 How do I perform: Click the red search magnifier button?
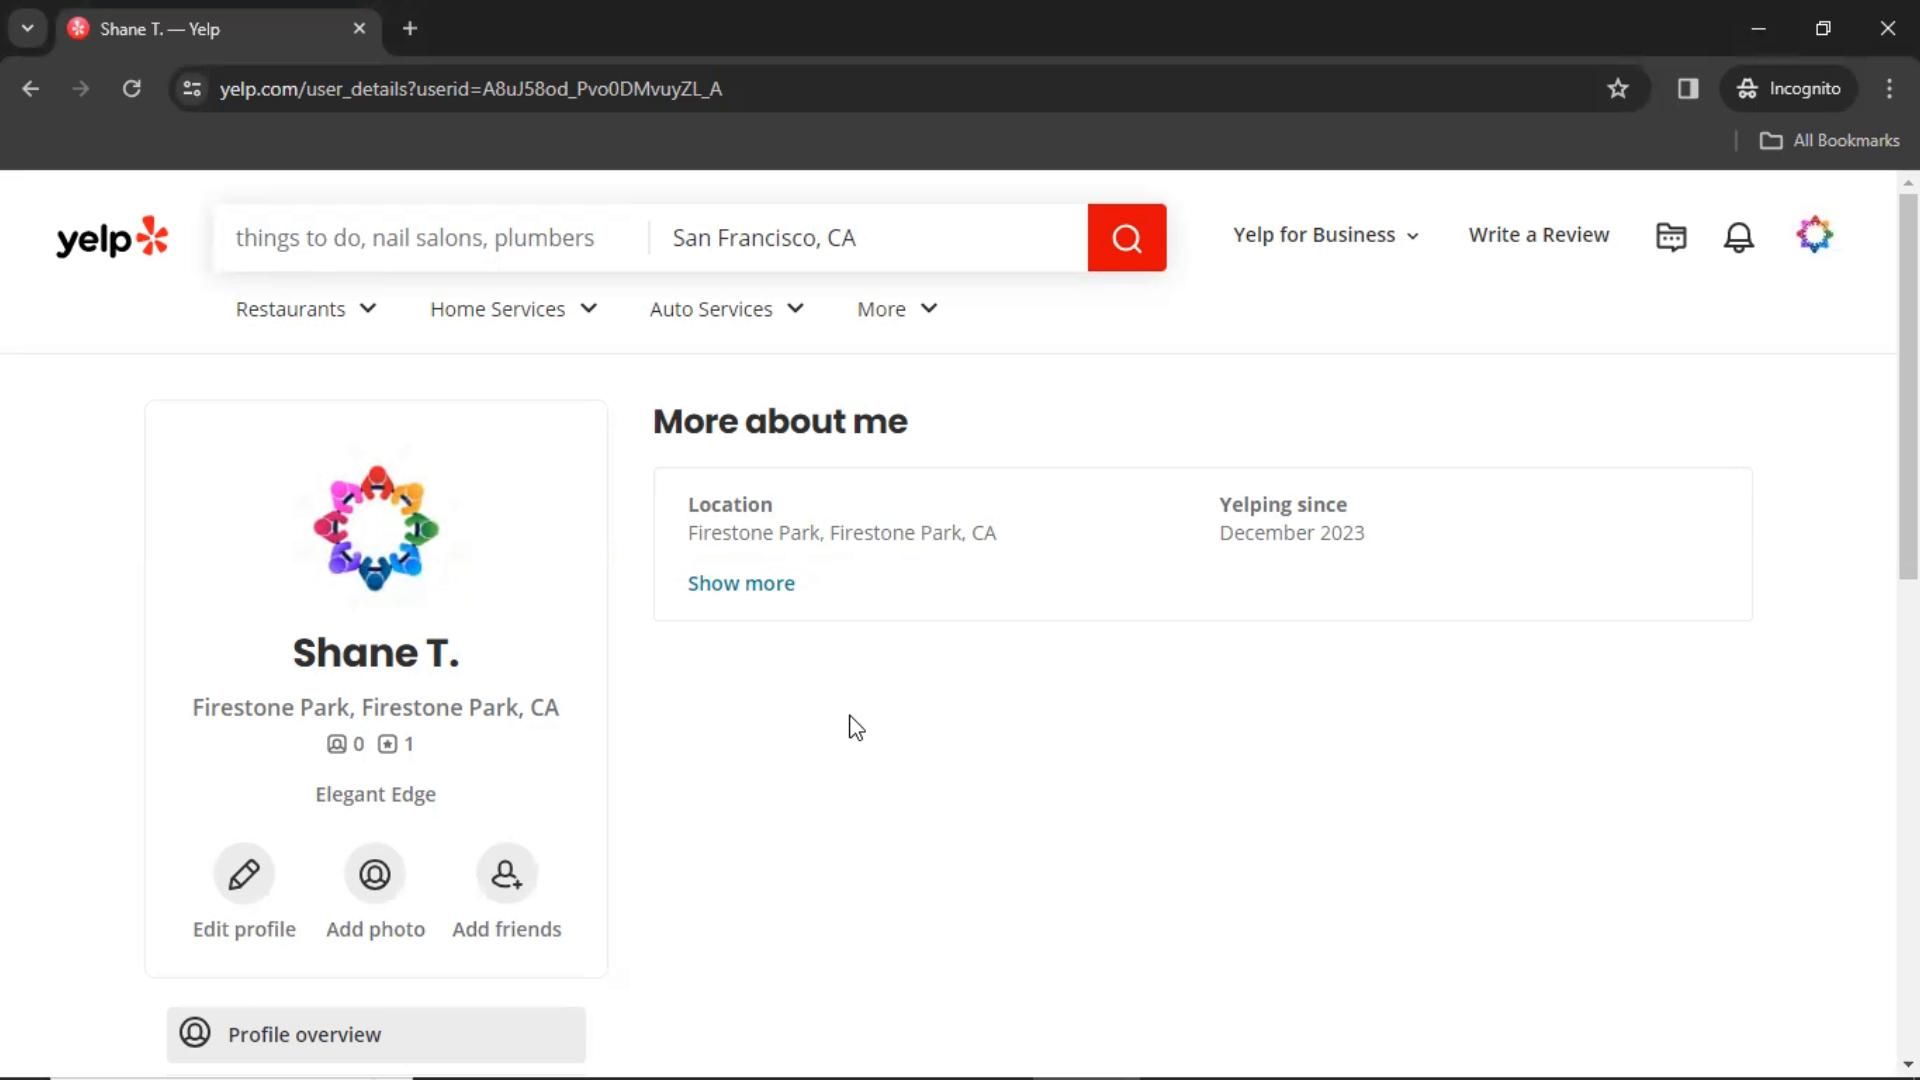(x=1126, y=238)
